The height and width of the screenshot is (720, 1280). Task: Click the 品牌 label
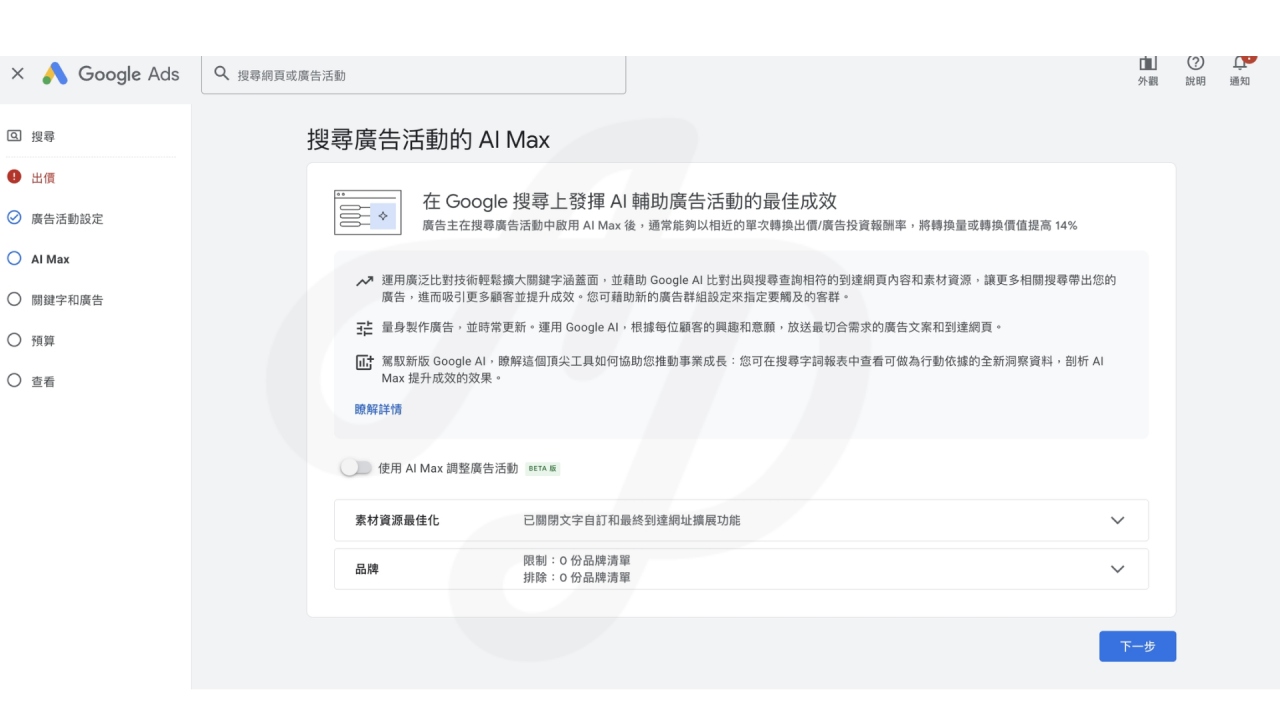click(x=367, y=569)
